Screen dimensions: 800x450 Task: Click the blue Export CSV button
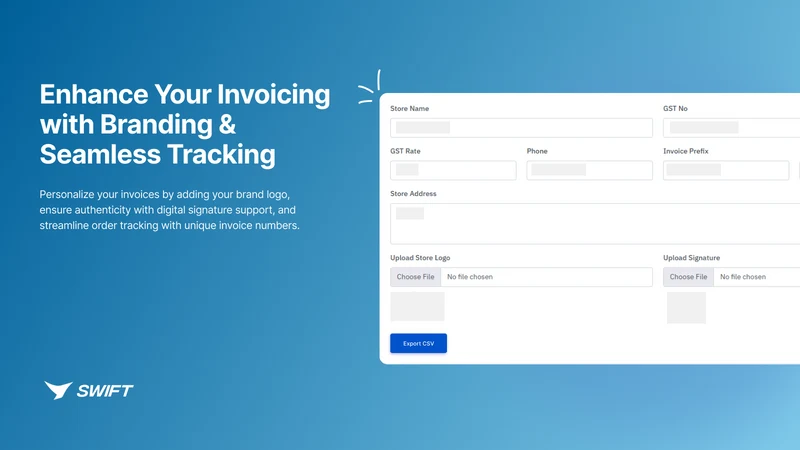coord(418,343)
